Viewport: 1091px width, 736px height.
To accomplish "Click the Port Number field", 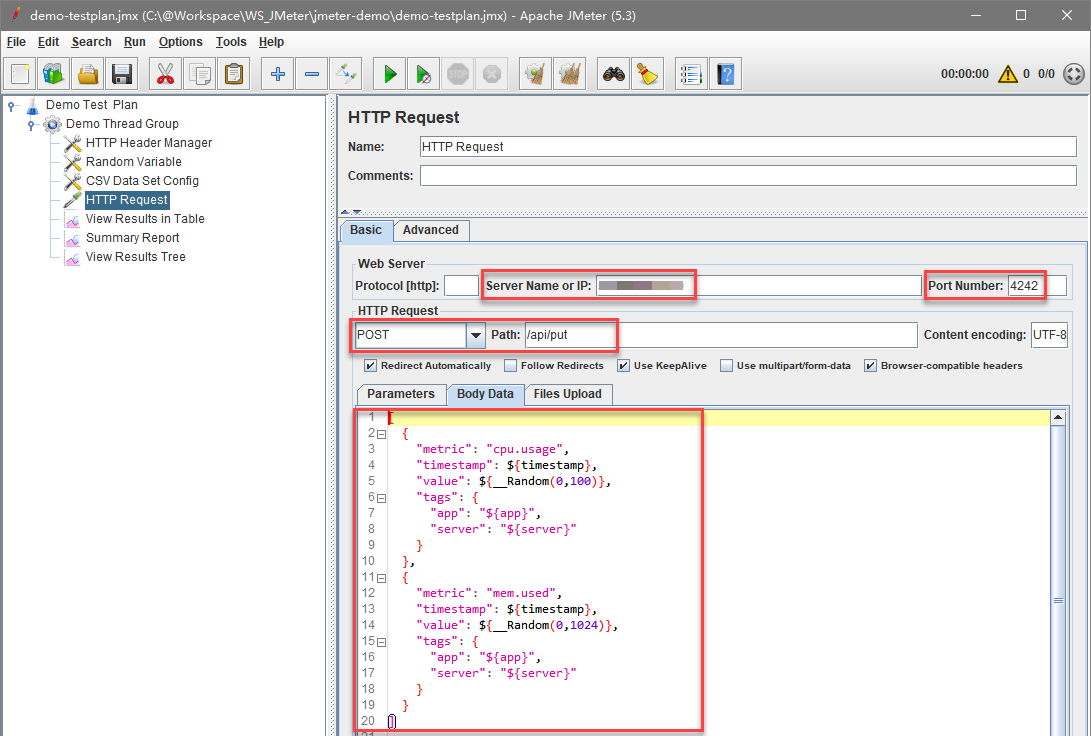I will tap(1037, 286).
